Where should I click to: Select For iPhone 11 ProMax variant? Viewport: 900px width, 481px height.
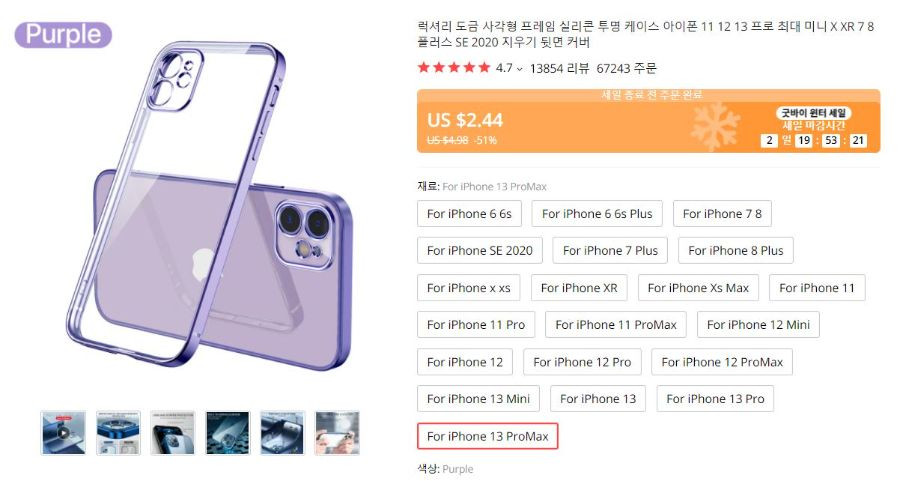(616, 325)
